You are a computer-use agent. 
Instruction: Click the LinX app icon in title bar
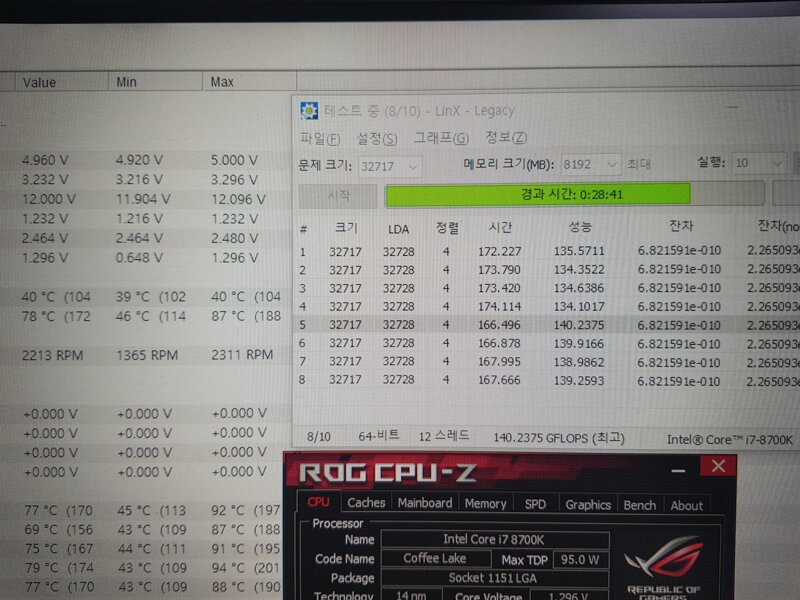coord(309,111)
